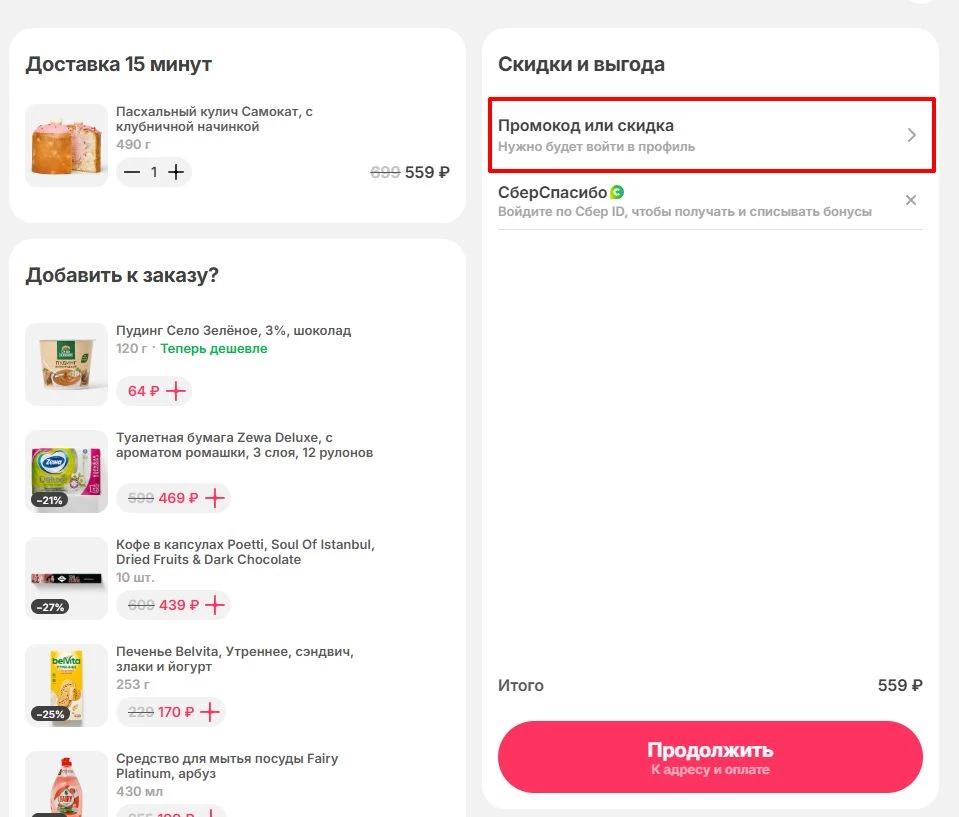
Task: Click the Poetti coffee capsules thumbnail
Action: coord(66,578)
